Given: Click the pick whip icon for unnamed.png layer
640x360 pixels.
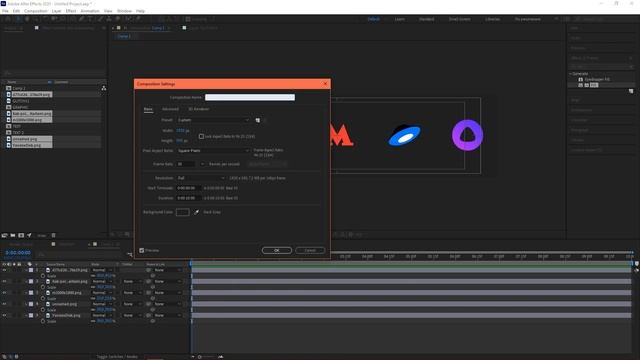Looking at the screenshot, I should pyautogui.click(x=149, y=304).
